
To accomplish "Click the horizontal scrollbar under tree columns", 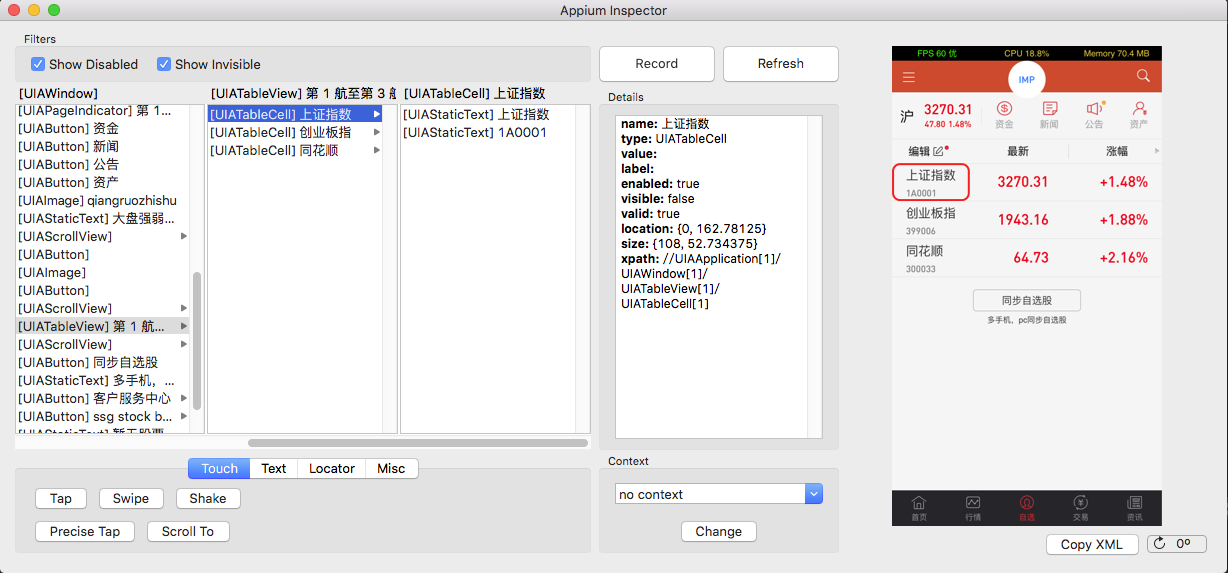I will click(x=418, y=442).
